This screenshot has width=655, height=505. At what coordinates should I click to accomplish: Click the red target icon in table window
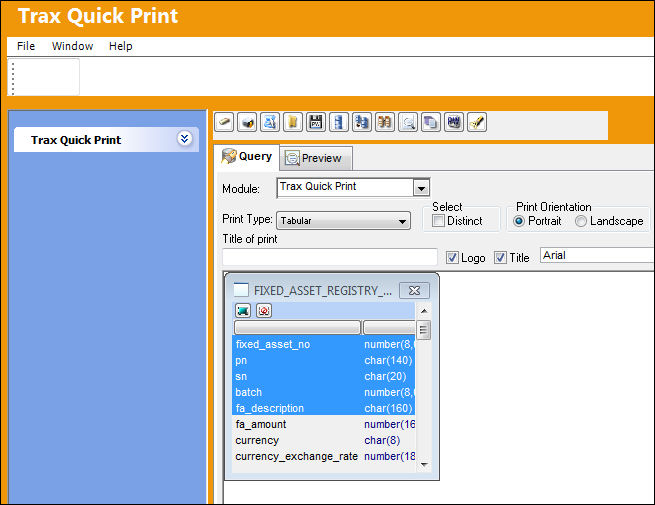pos(264,310)
